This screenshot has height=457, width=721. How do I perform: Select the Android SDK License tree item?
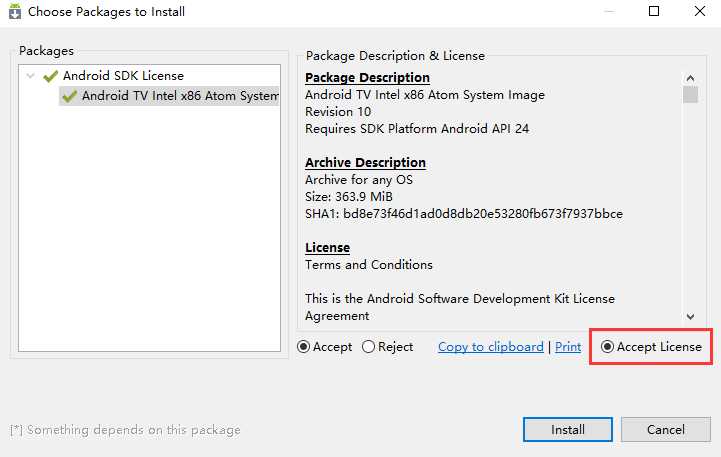(123, 75)
